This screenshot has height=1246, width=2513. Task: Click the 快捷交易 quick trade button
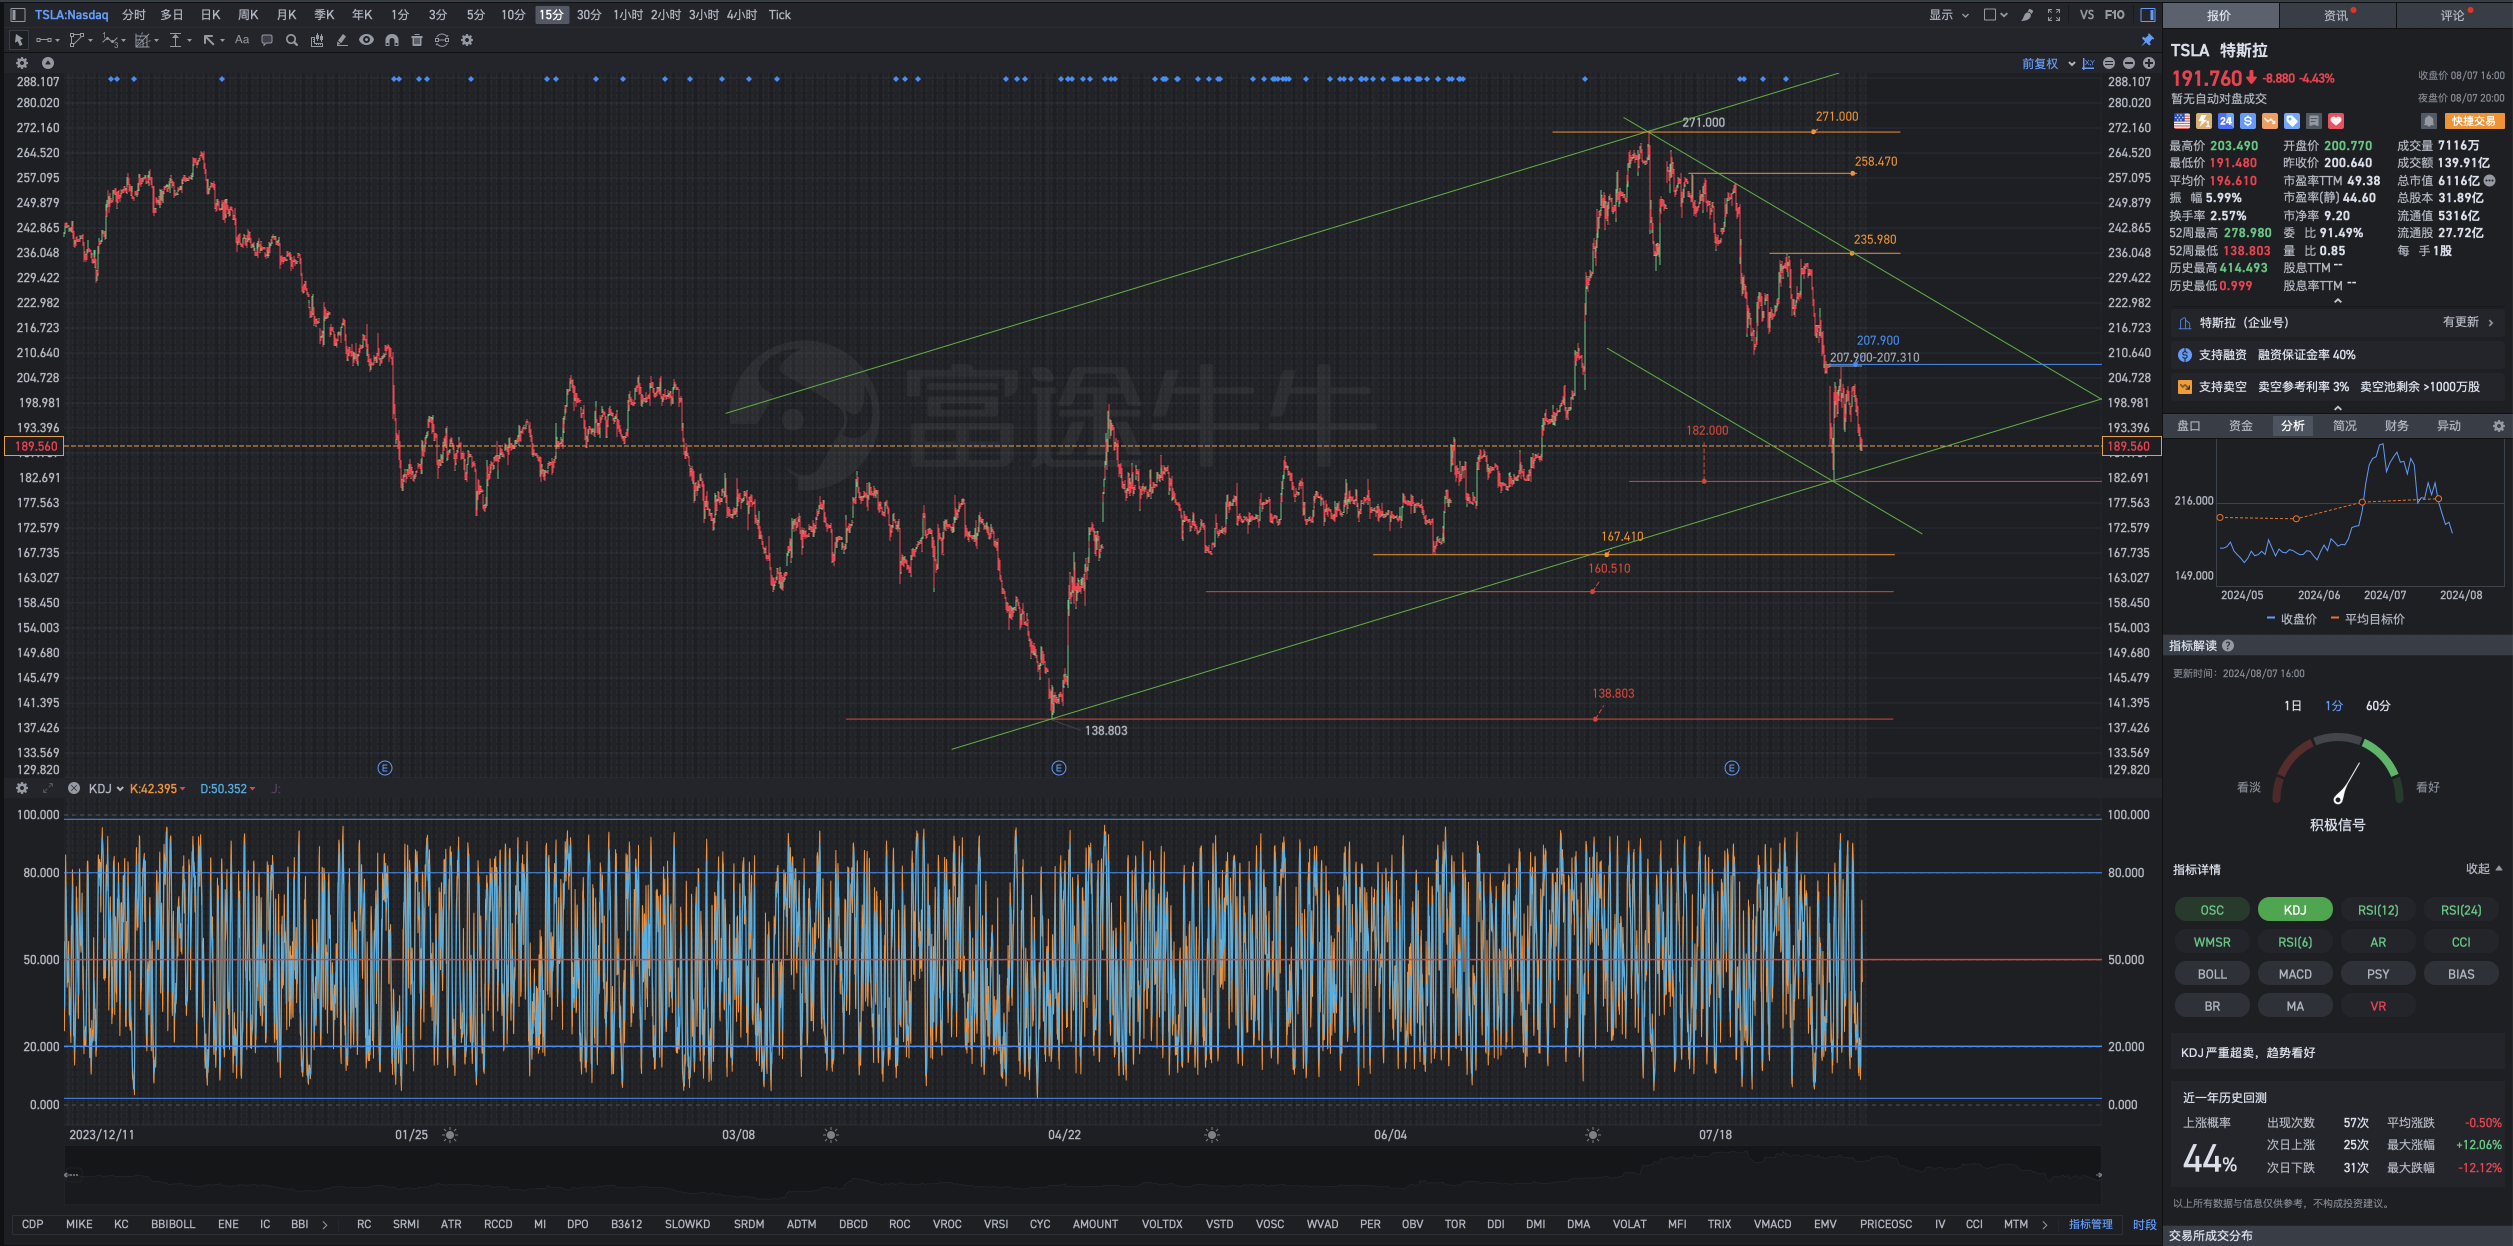pos(2474,121)
